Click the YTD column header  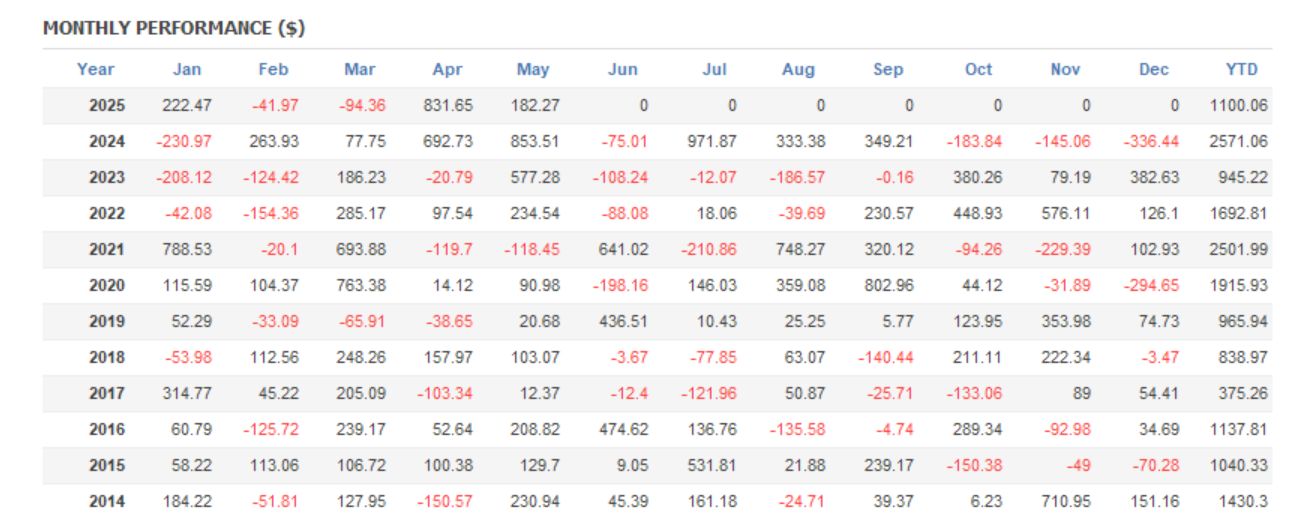coord(1241,69)
